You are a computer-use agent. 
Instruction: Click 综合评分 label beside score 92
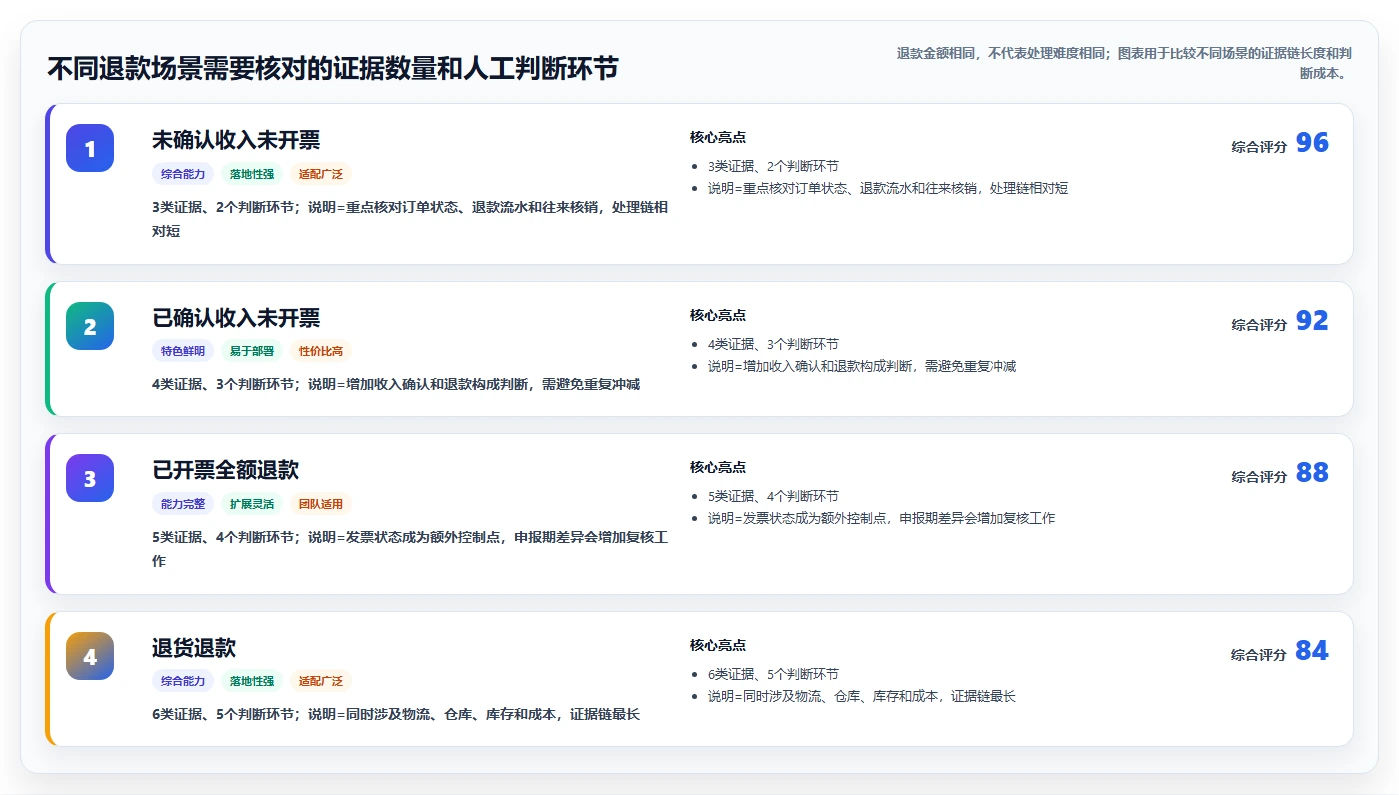[1259, 325]
